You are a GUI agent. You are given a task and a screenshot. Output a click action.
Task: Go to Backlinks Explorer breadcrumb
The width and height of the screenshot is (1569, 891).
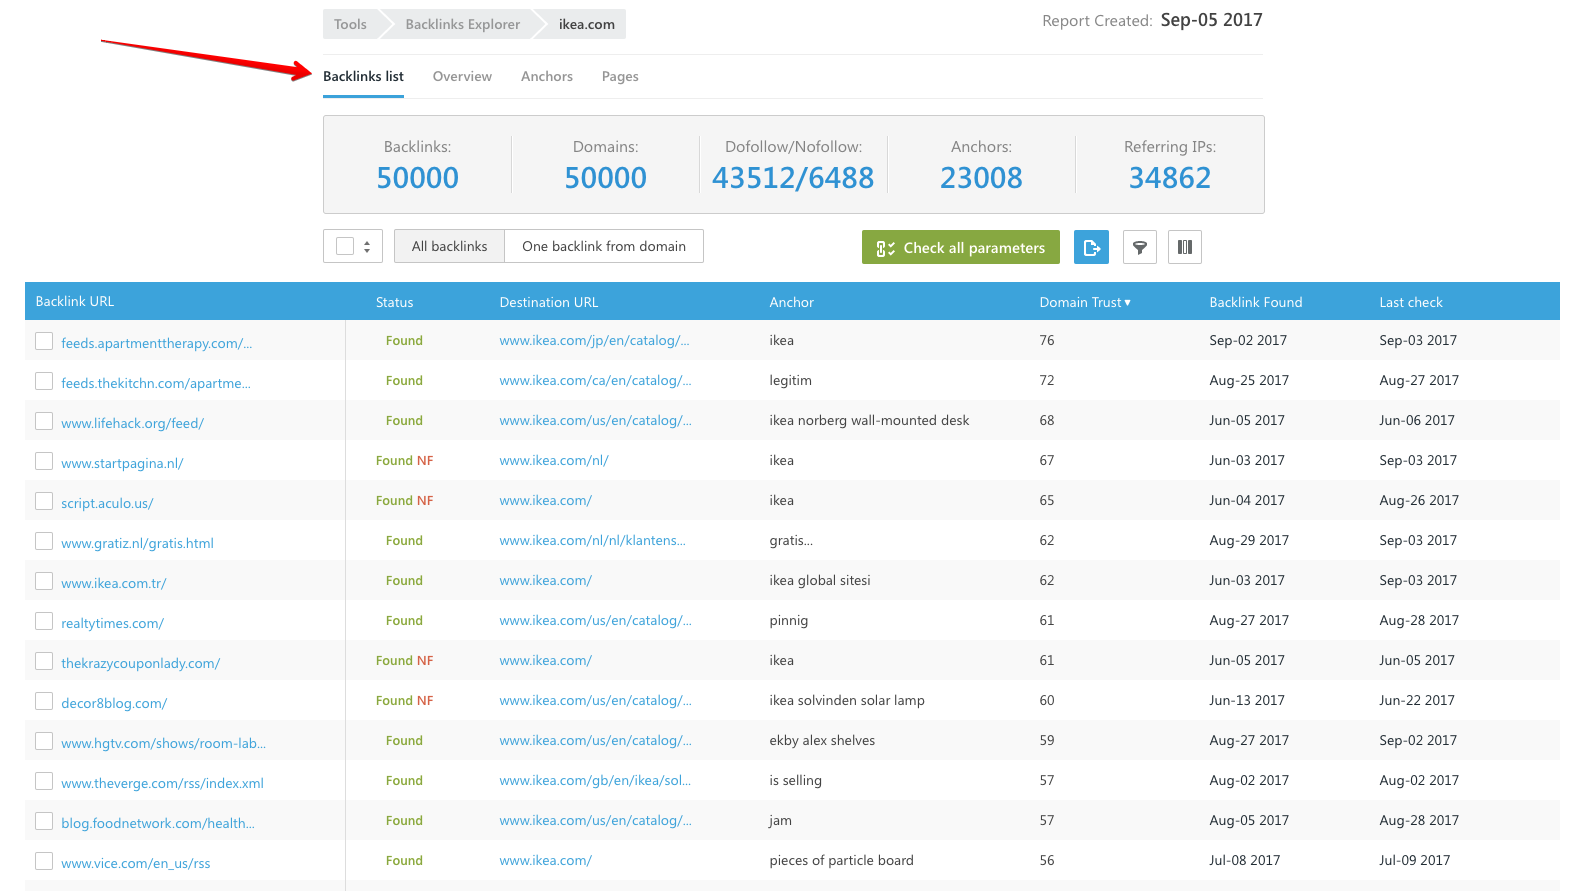point(463,24)
